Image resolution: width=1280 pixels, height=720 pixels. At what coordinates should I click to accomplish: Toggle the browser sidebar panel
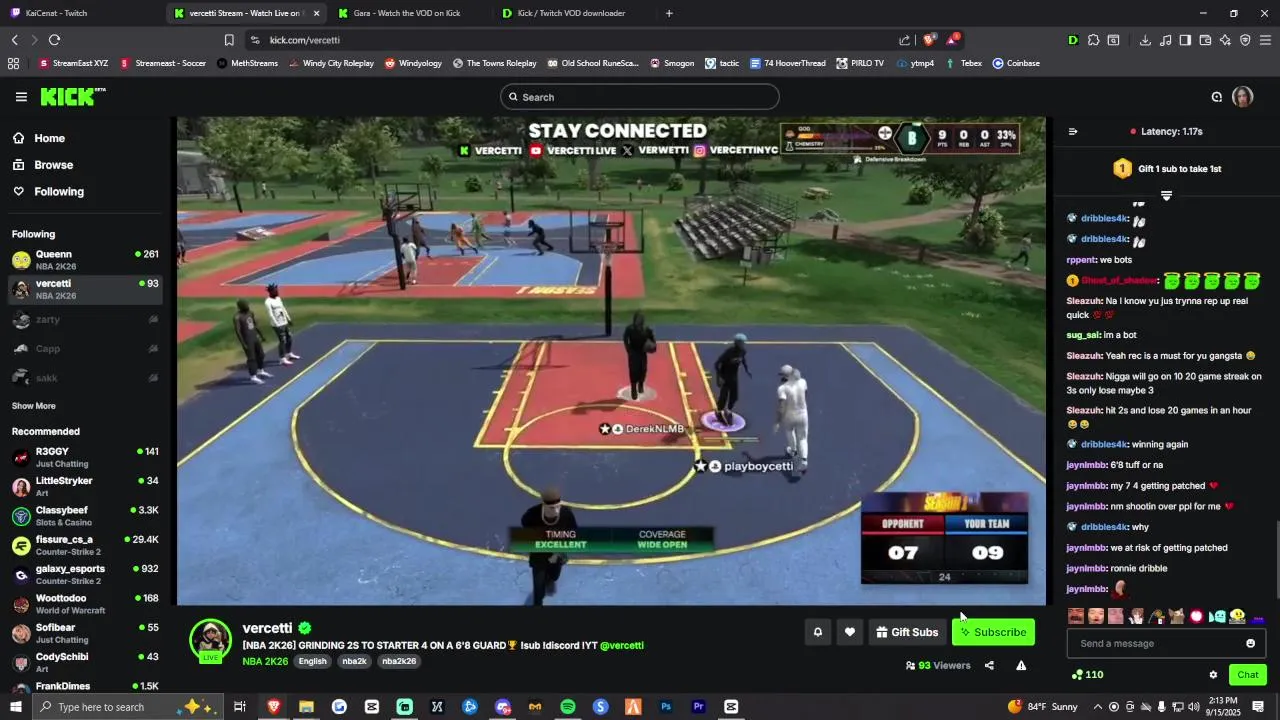click(x=1185, y=40)
